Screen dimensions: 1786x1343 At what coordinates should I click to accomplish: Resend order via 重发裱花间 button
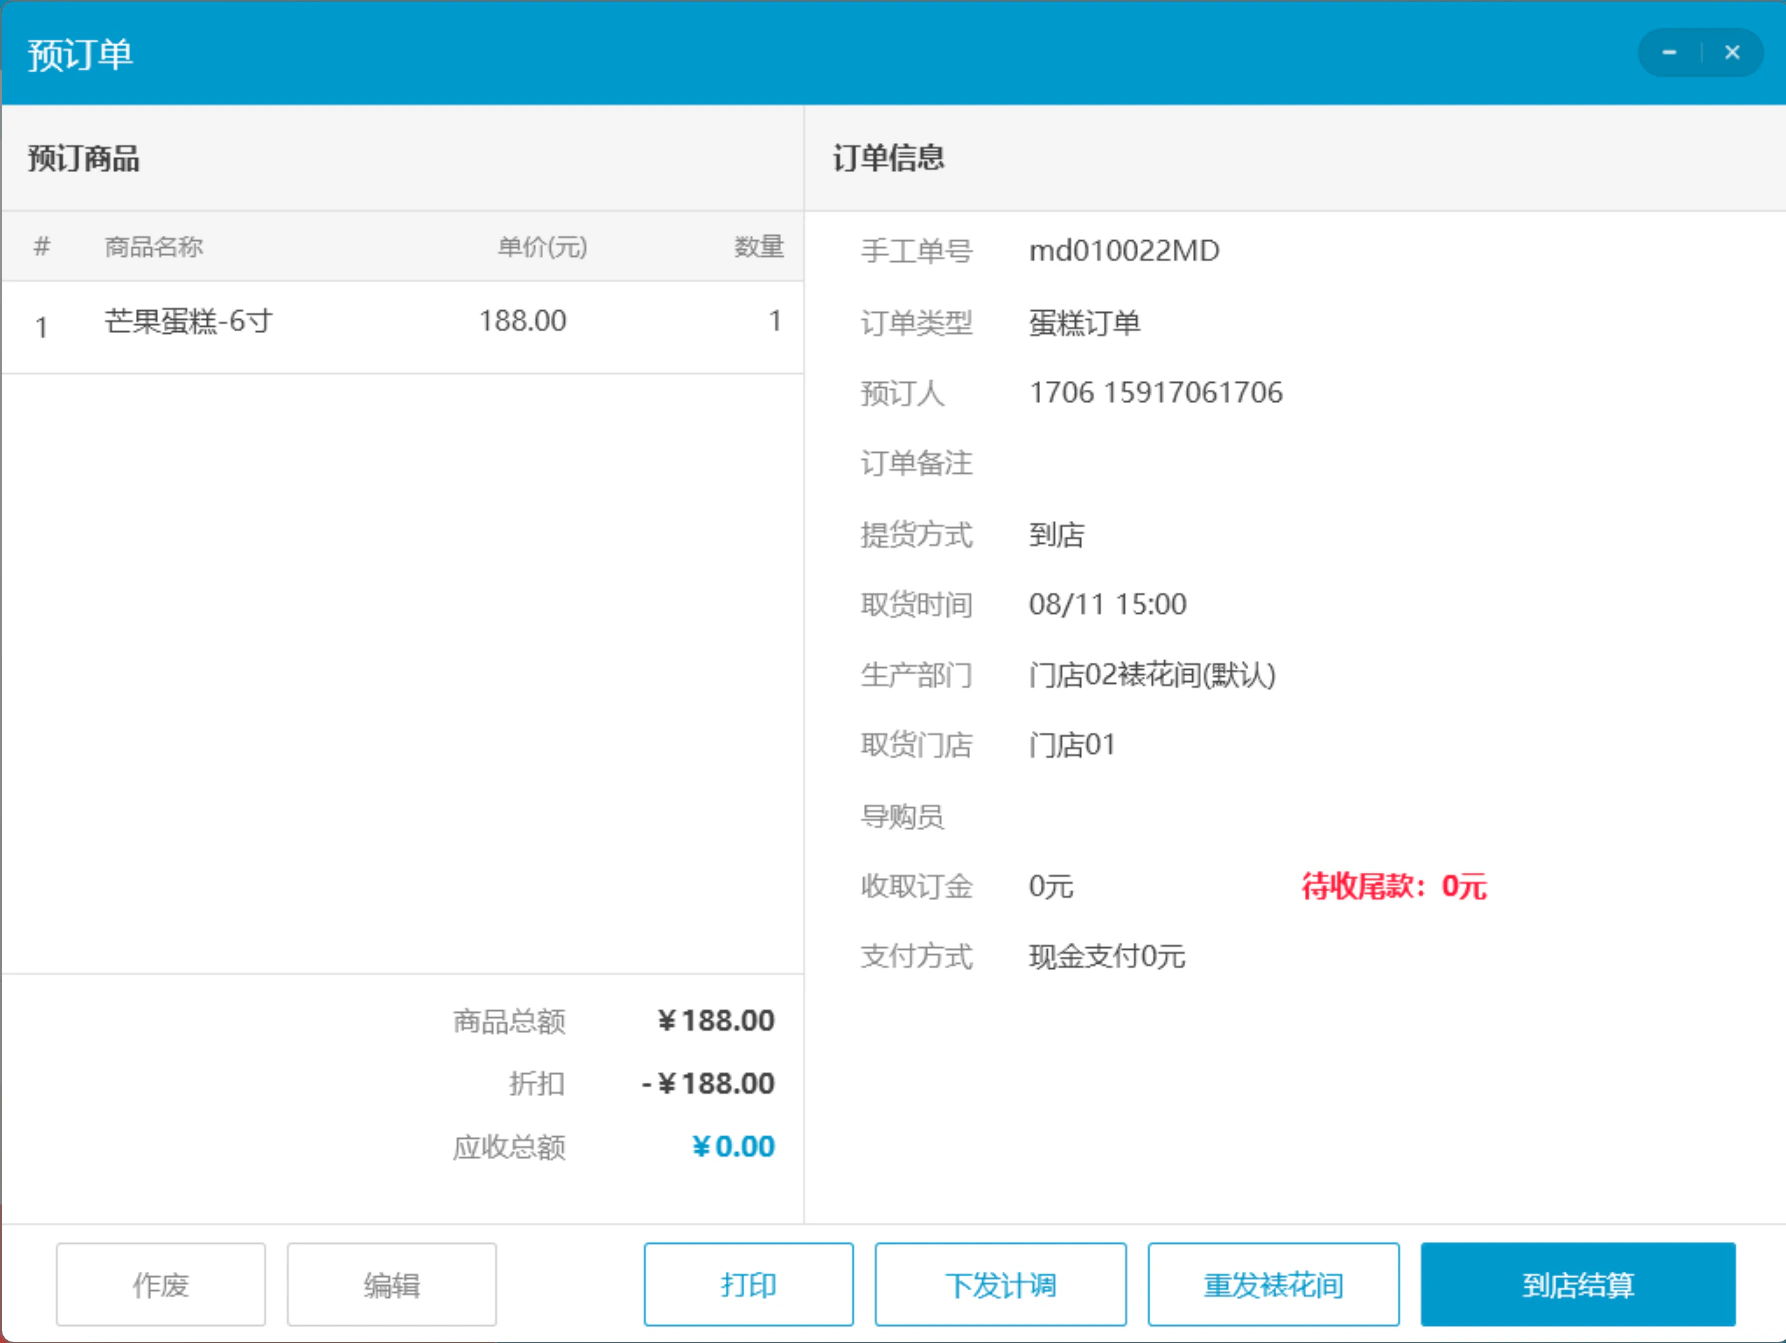1274,1284
